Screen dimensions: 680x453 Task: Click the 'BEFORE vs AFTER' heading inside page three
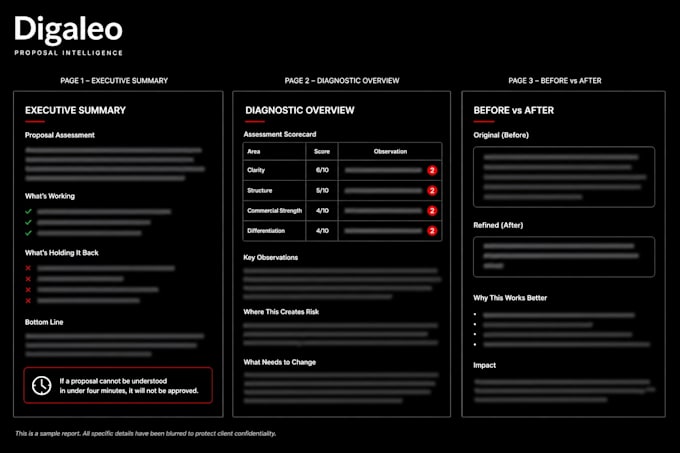click(x=513, y=111)
